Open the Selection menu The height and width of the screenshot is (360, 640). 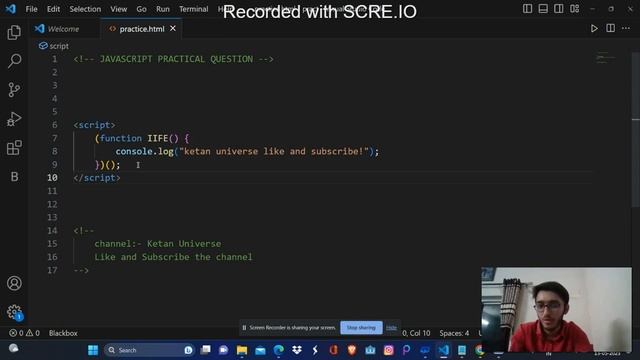point(85,9)
